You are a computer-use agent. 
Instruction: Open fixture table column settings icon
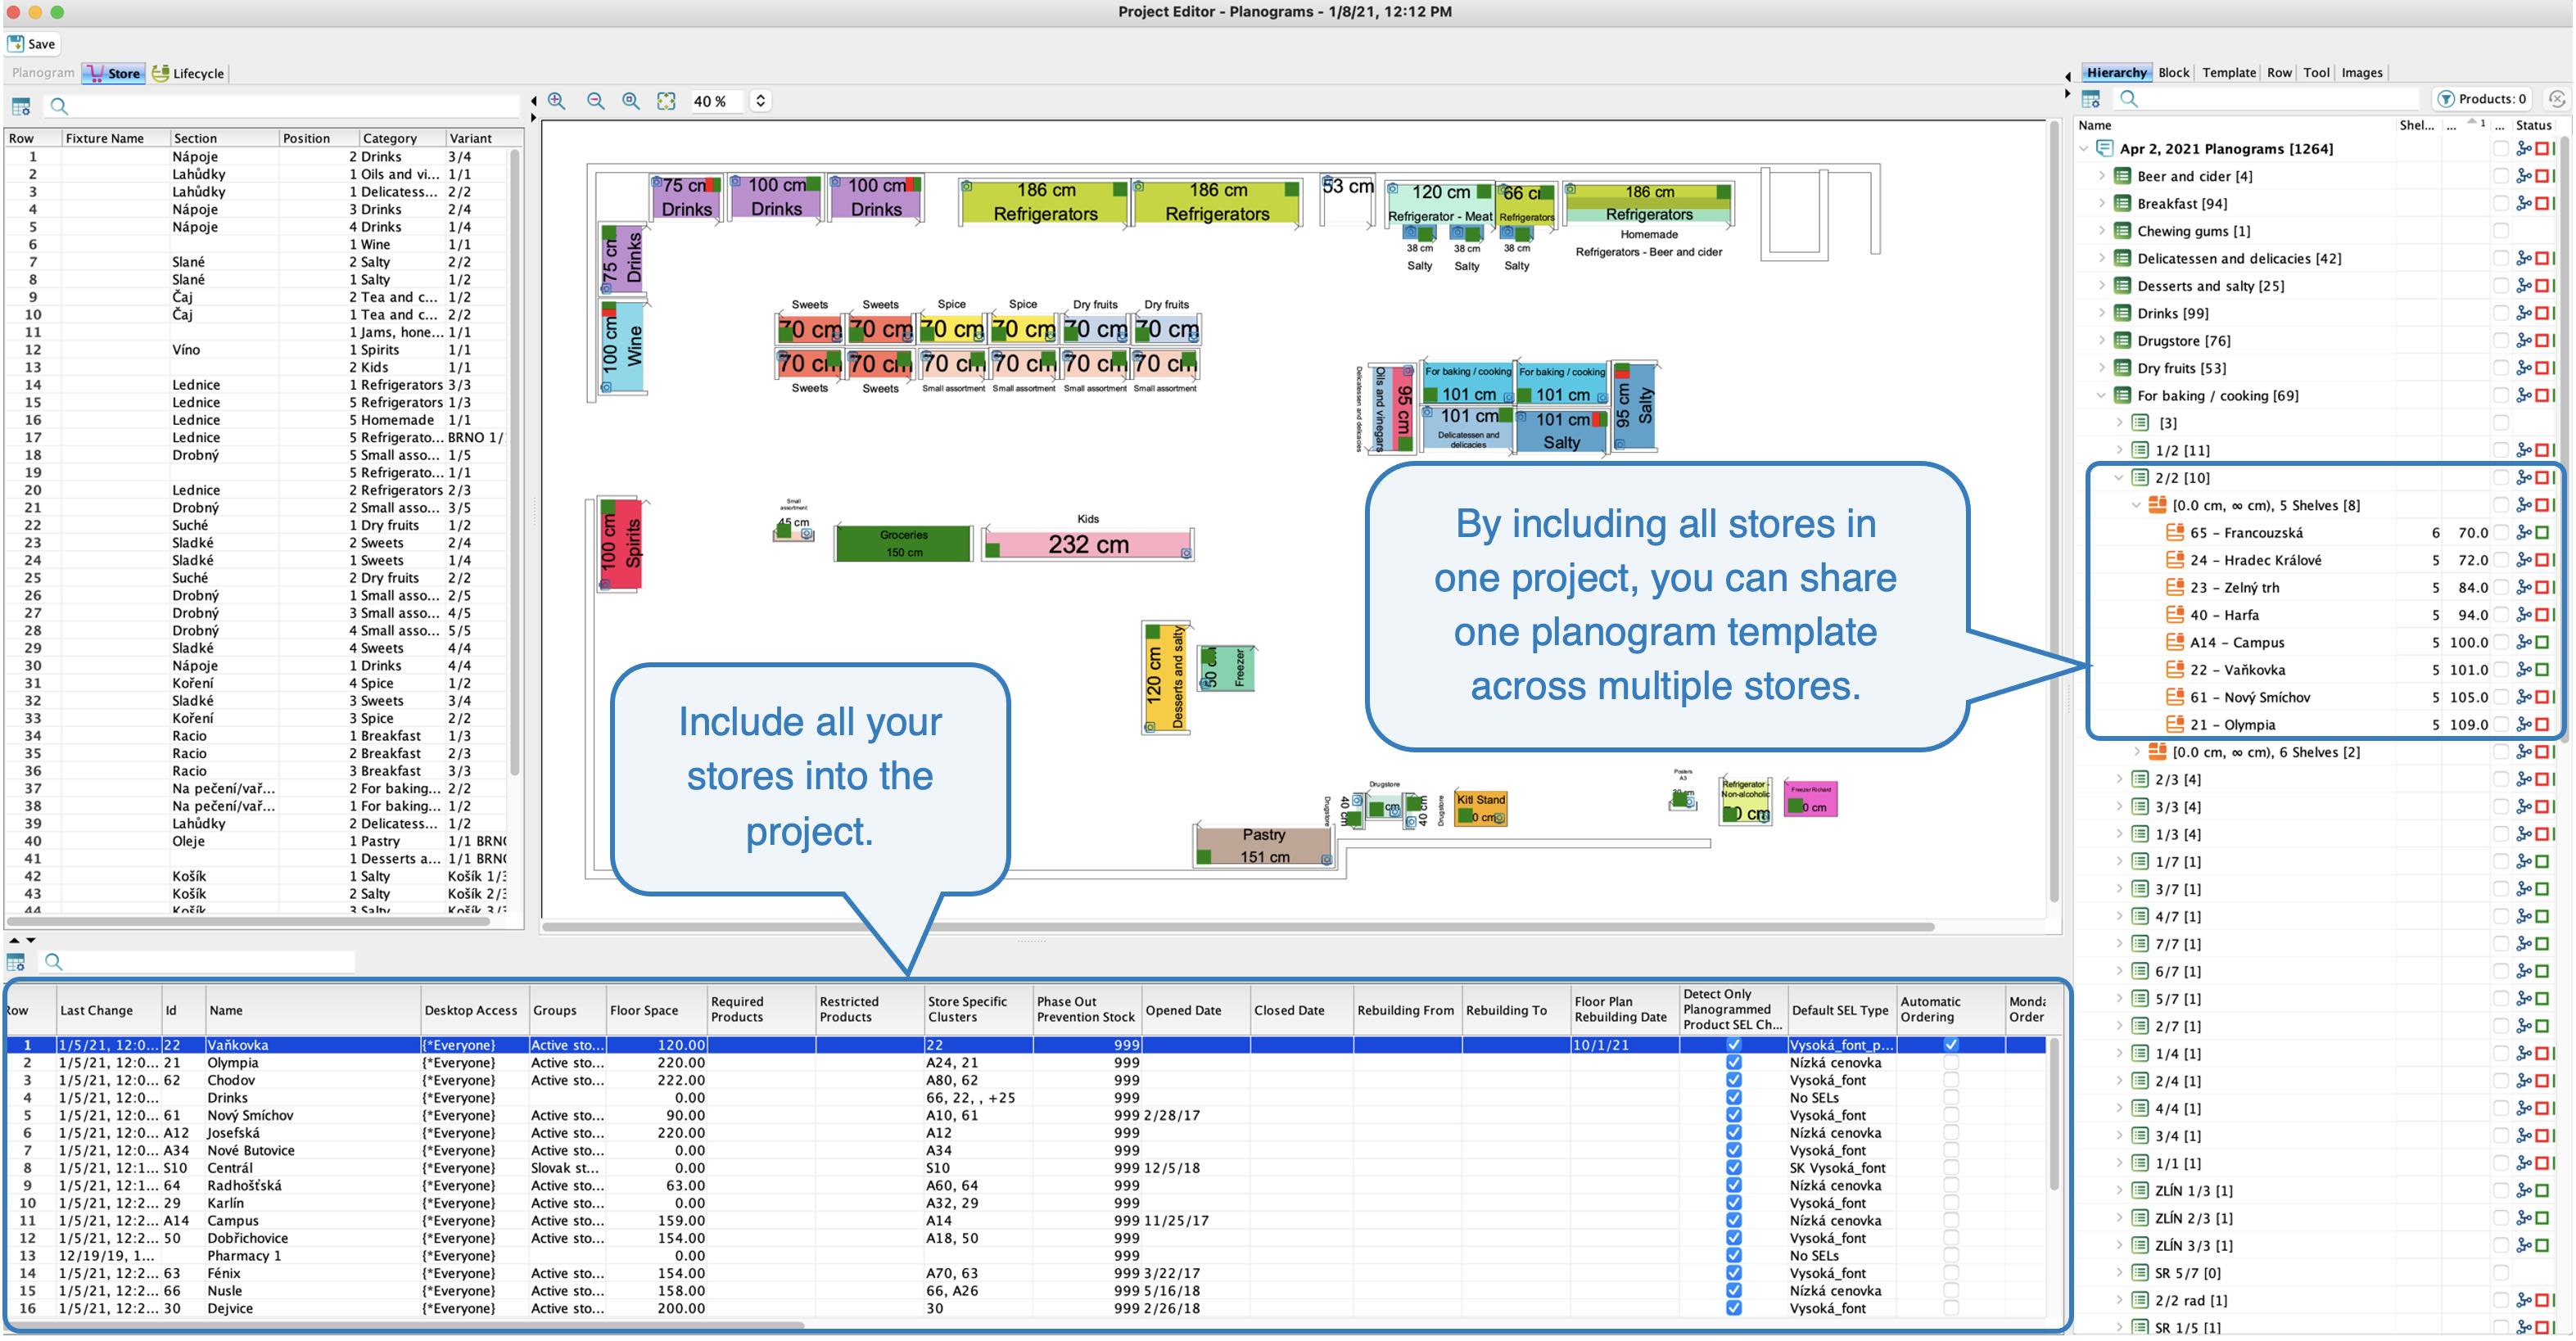(x=20, y=106)
